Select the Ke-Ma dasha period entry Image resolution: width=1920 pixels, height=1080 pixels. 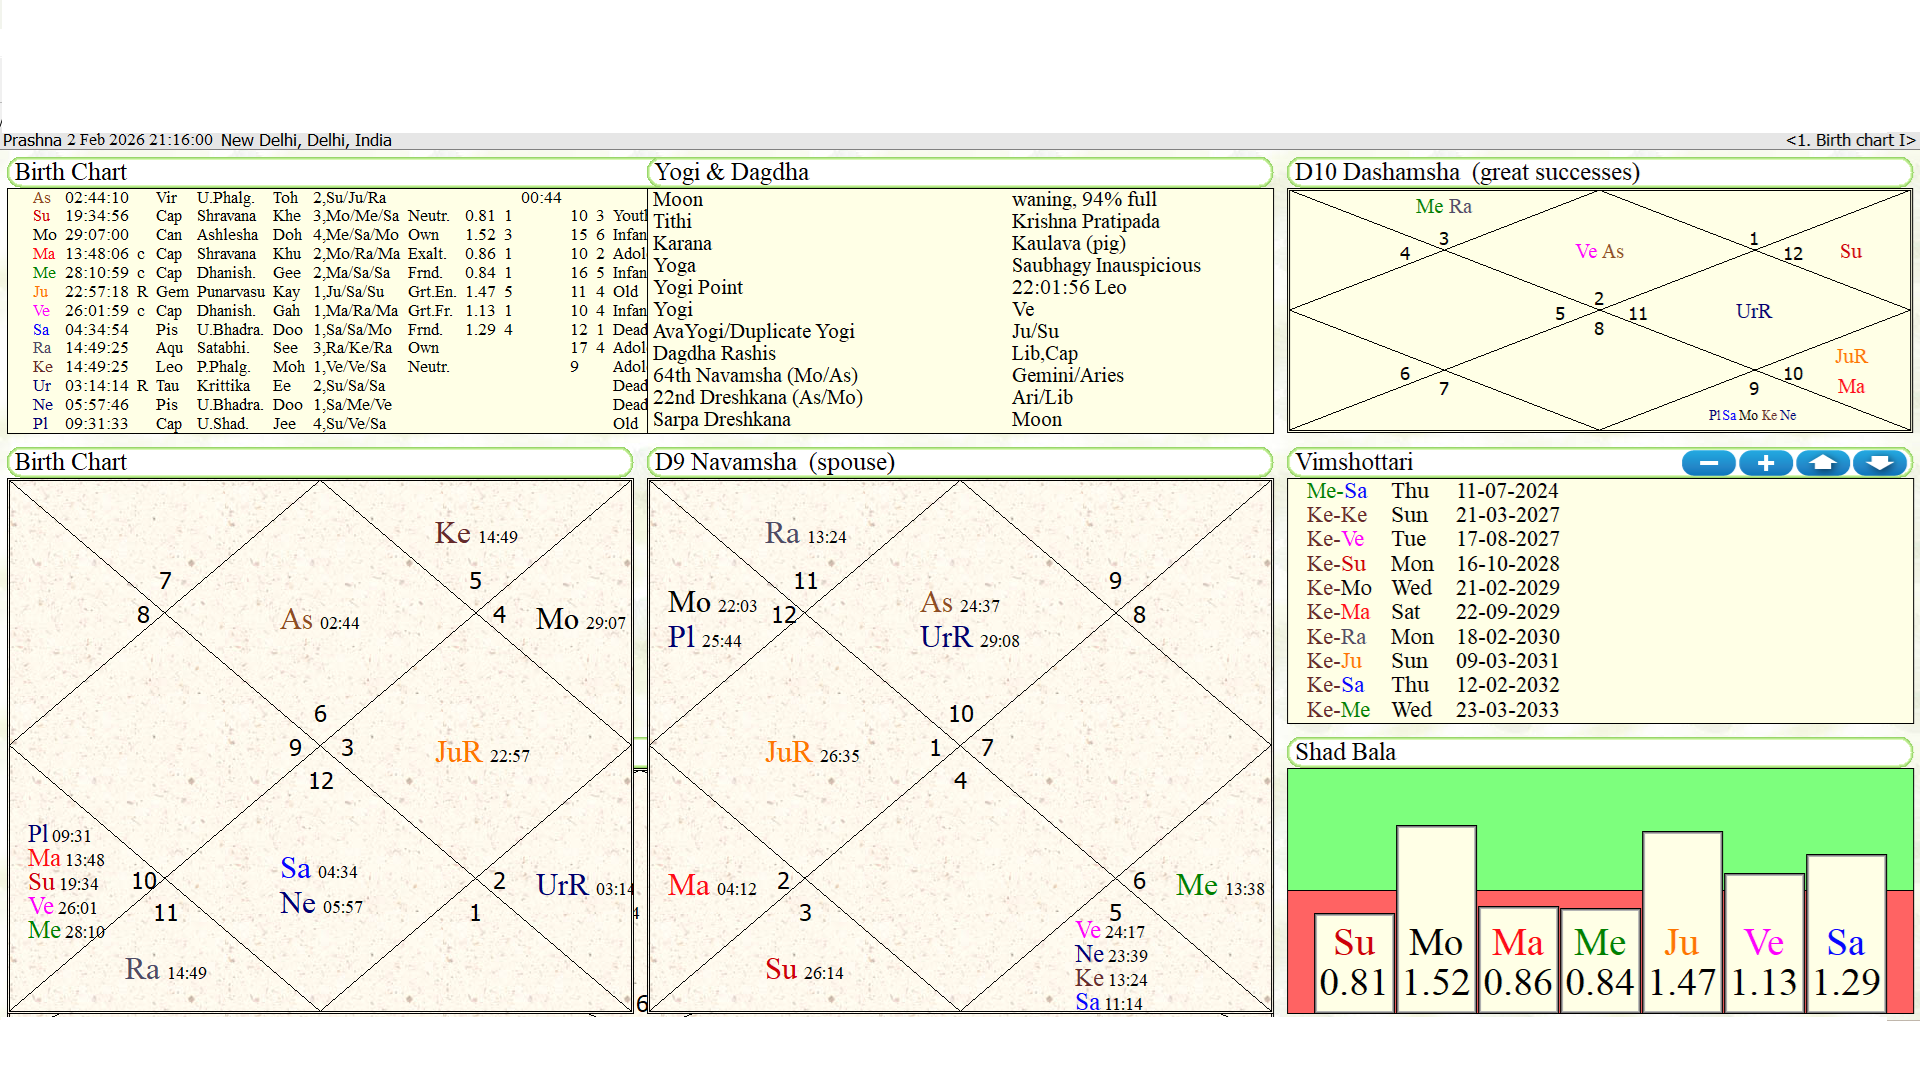click(1337, 612)
